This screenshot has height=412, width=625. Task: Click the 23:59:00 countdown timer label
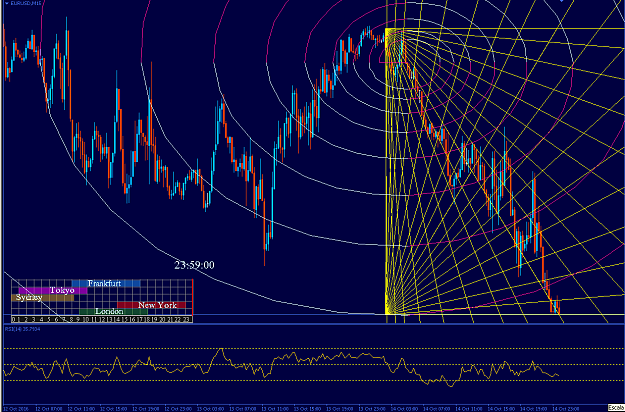point(194,265)
